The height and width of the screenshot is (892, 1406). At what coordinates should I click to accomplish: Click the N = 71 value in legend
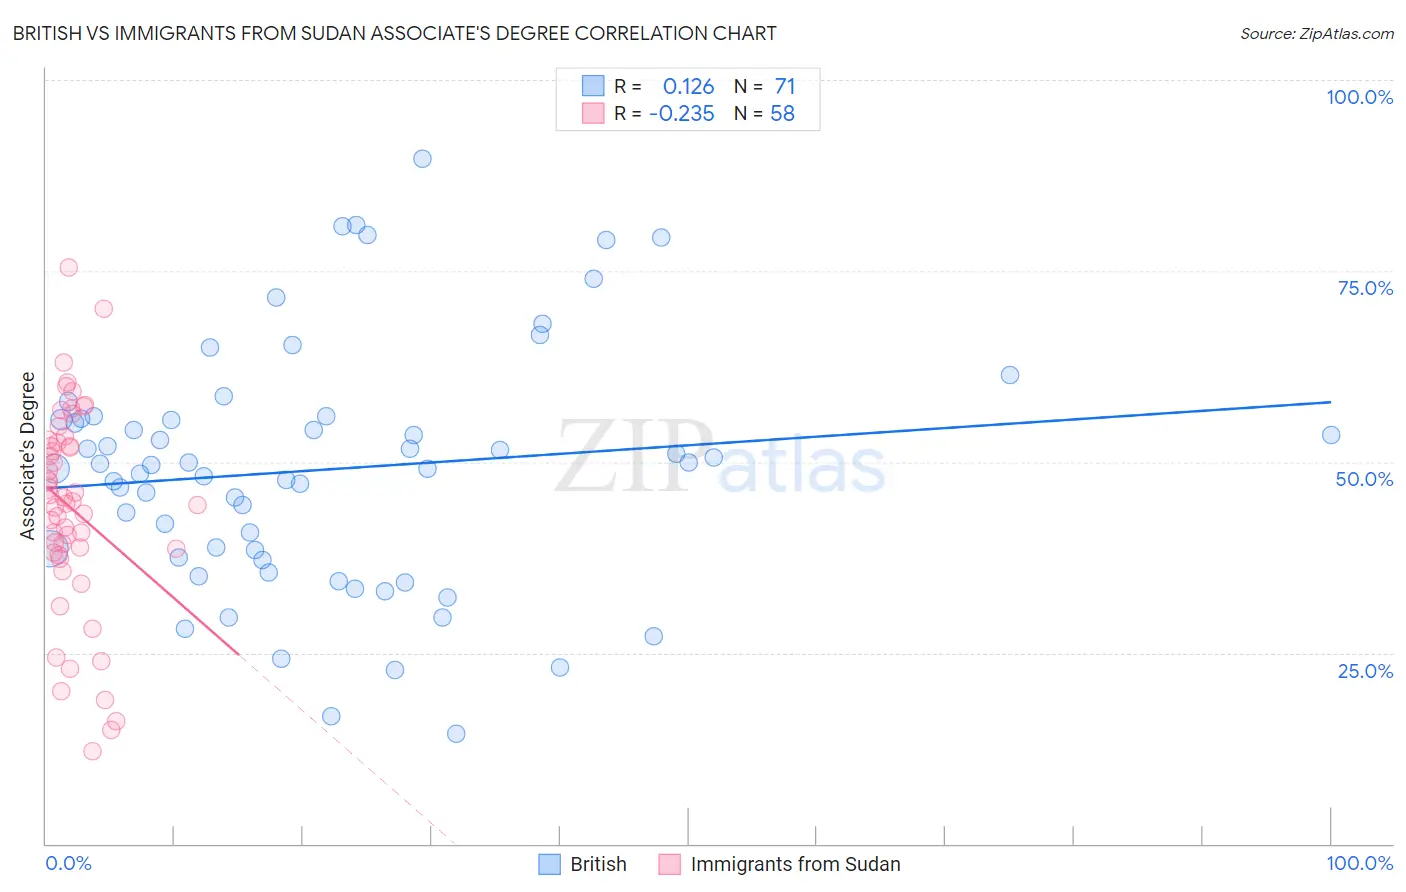(765, 86)
